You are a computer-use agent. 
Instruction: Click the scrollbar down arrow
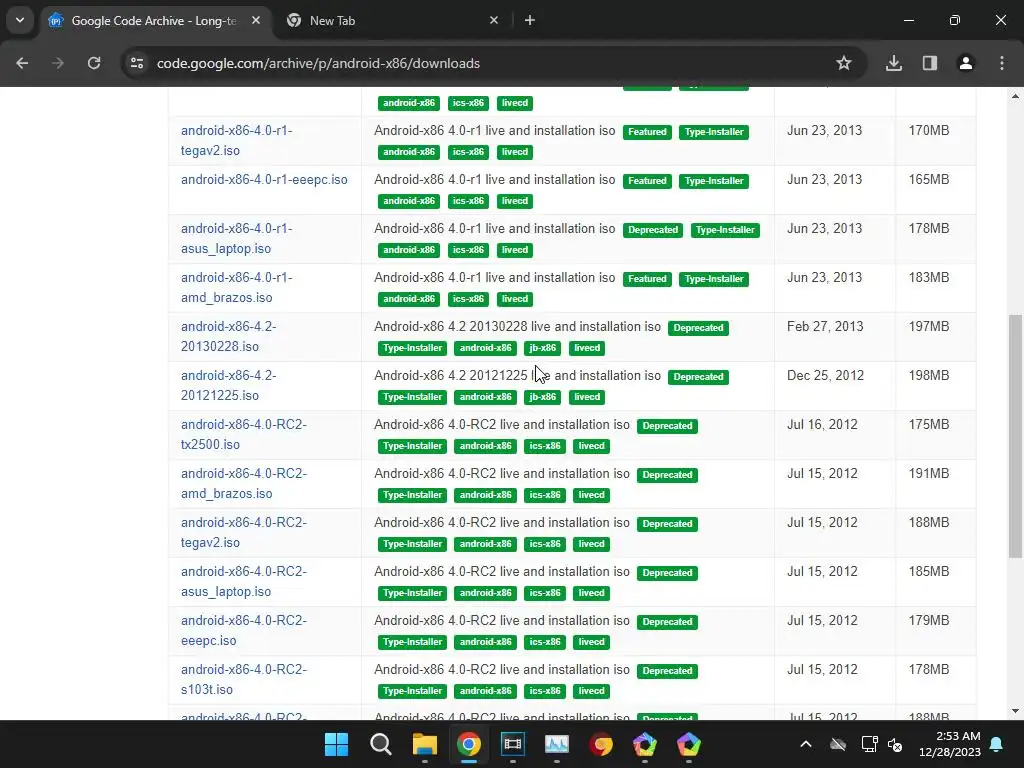tap(1015, 711)
